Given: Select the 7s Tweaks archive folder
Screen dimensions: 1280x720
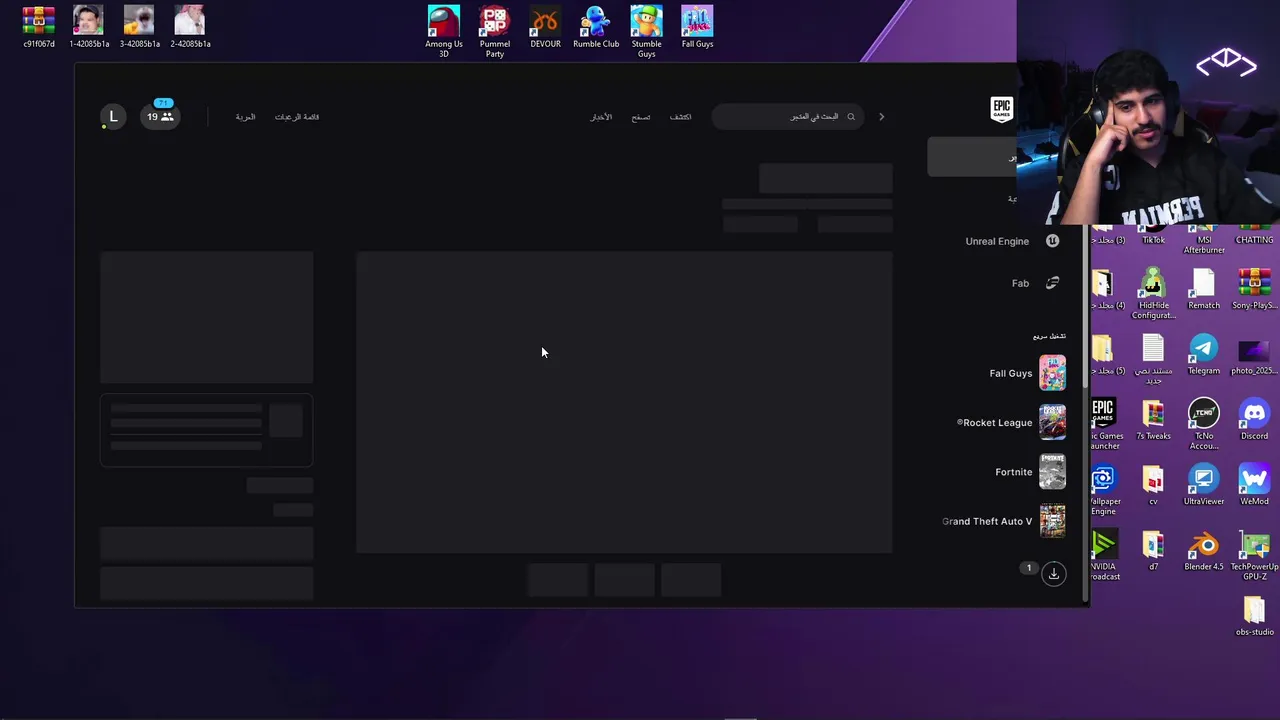Looking at the screenshot, I should 1153,419.
